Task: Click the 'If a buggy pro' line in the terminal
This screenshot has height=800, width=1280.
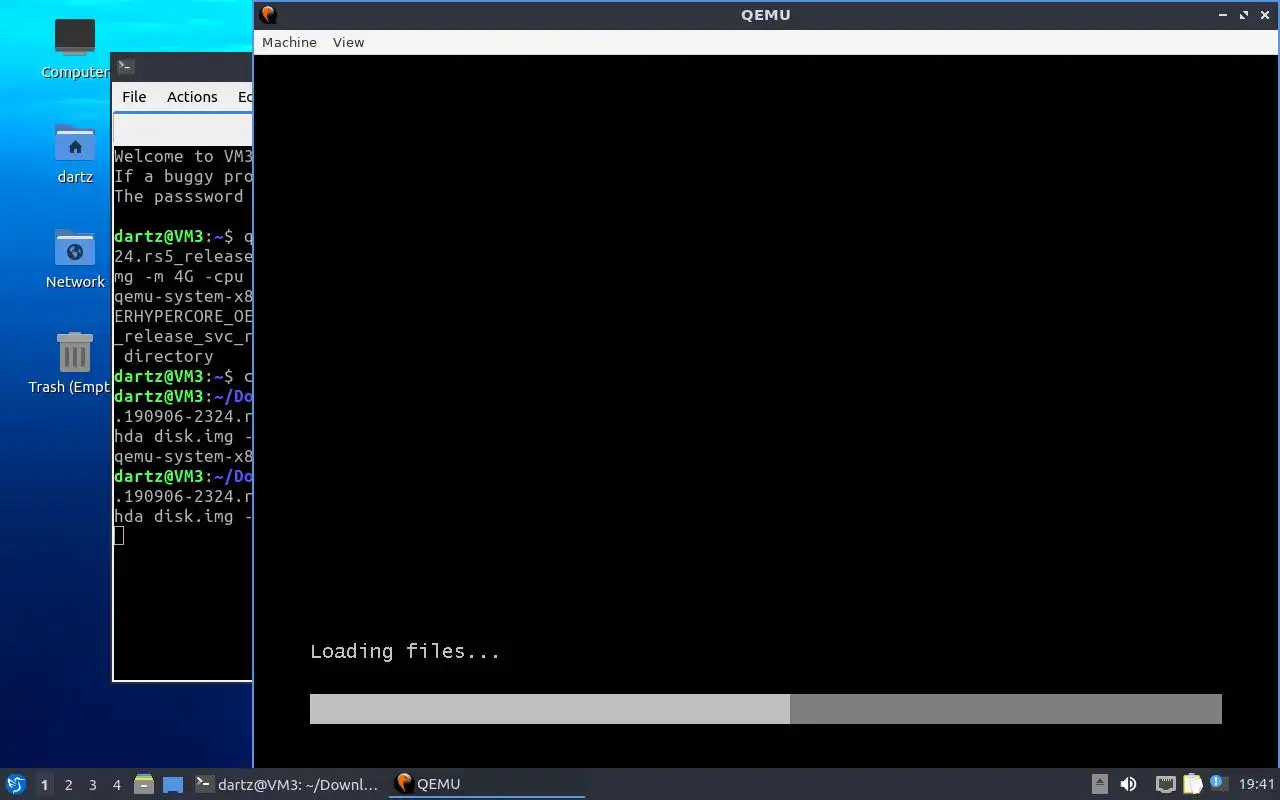Action: pyautogui.click(x=183, y=176)
